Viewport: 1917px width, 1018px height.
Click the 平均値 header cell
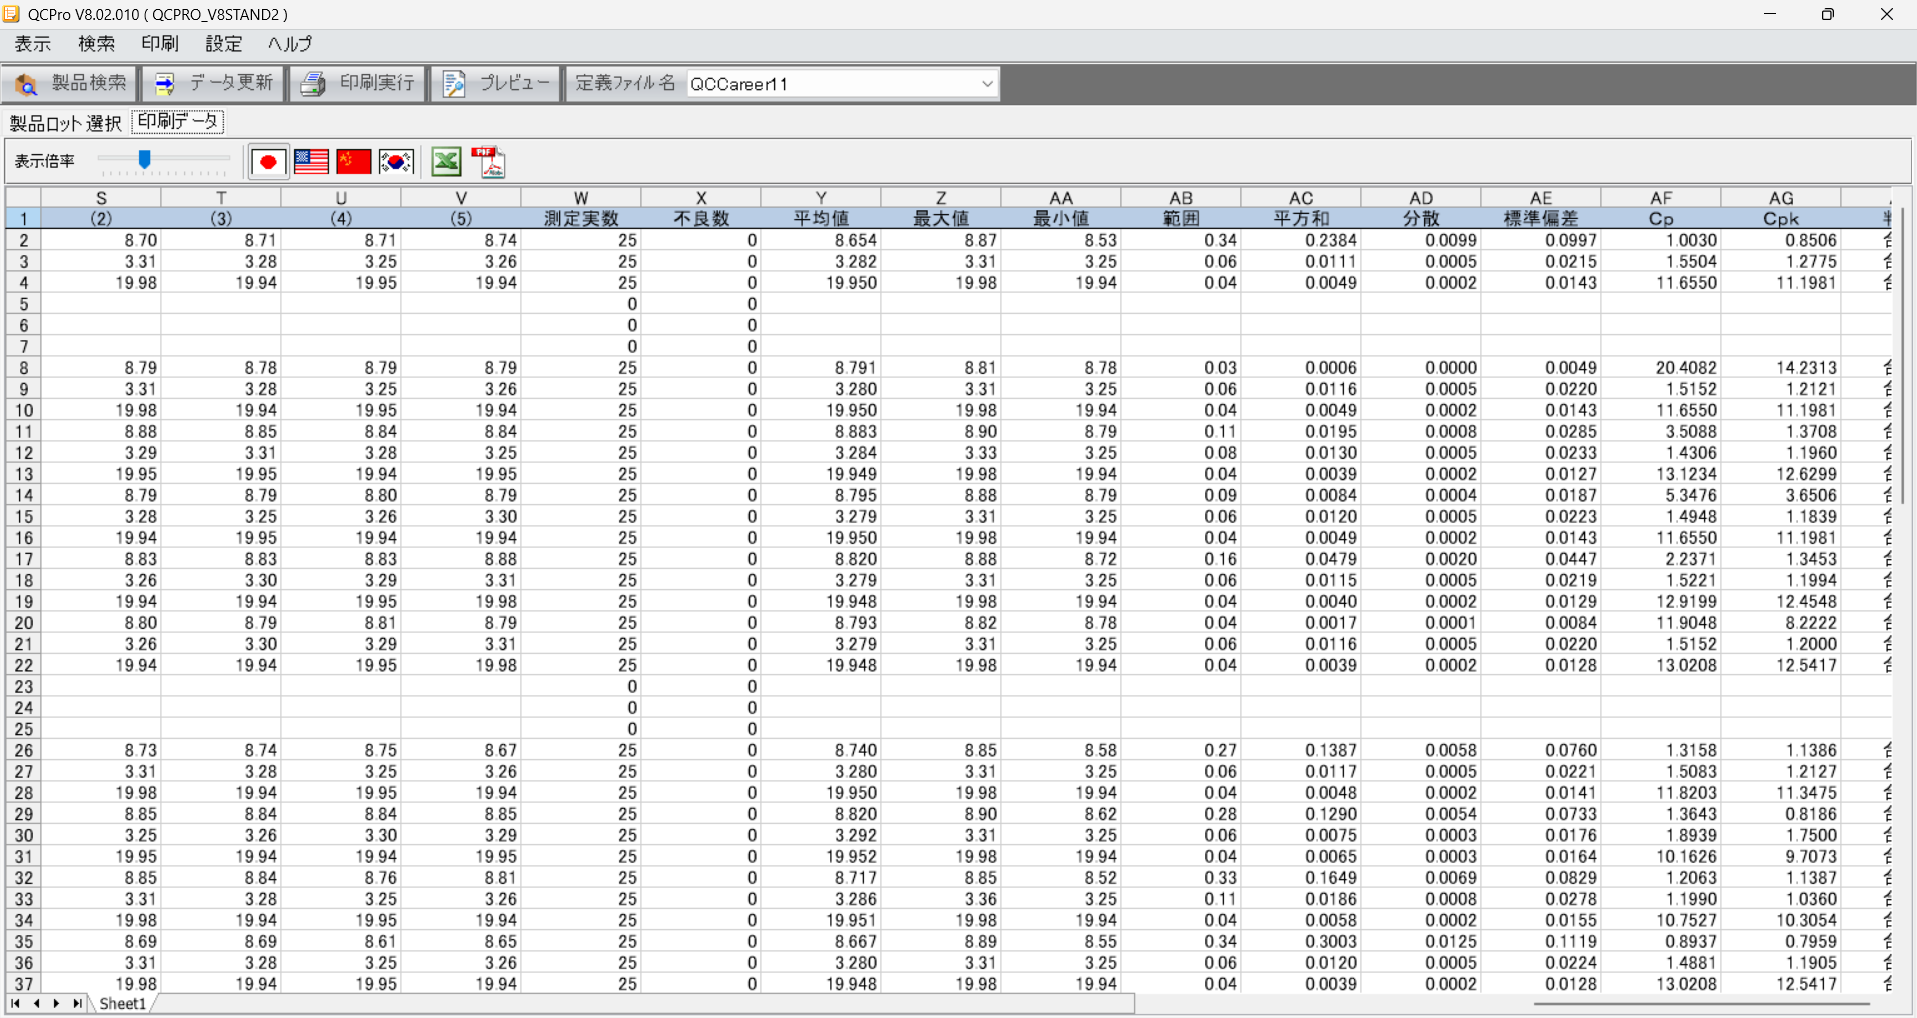click(821, 219)
